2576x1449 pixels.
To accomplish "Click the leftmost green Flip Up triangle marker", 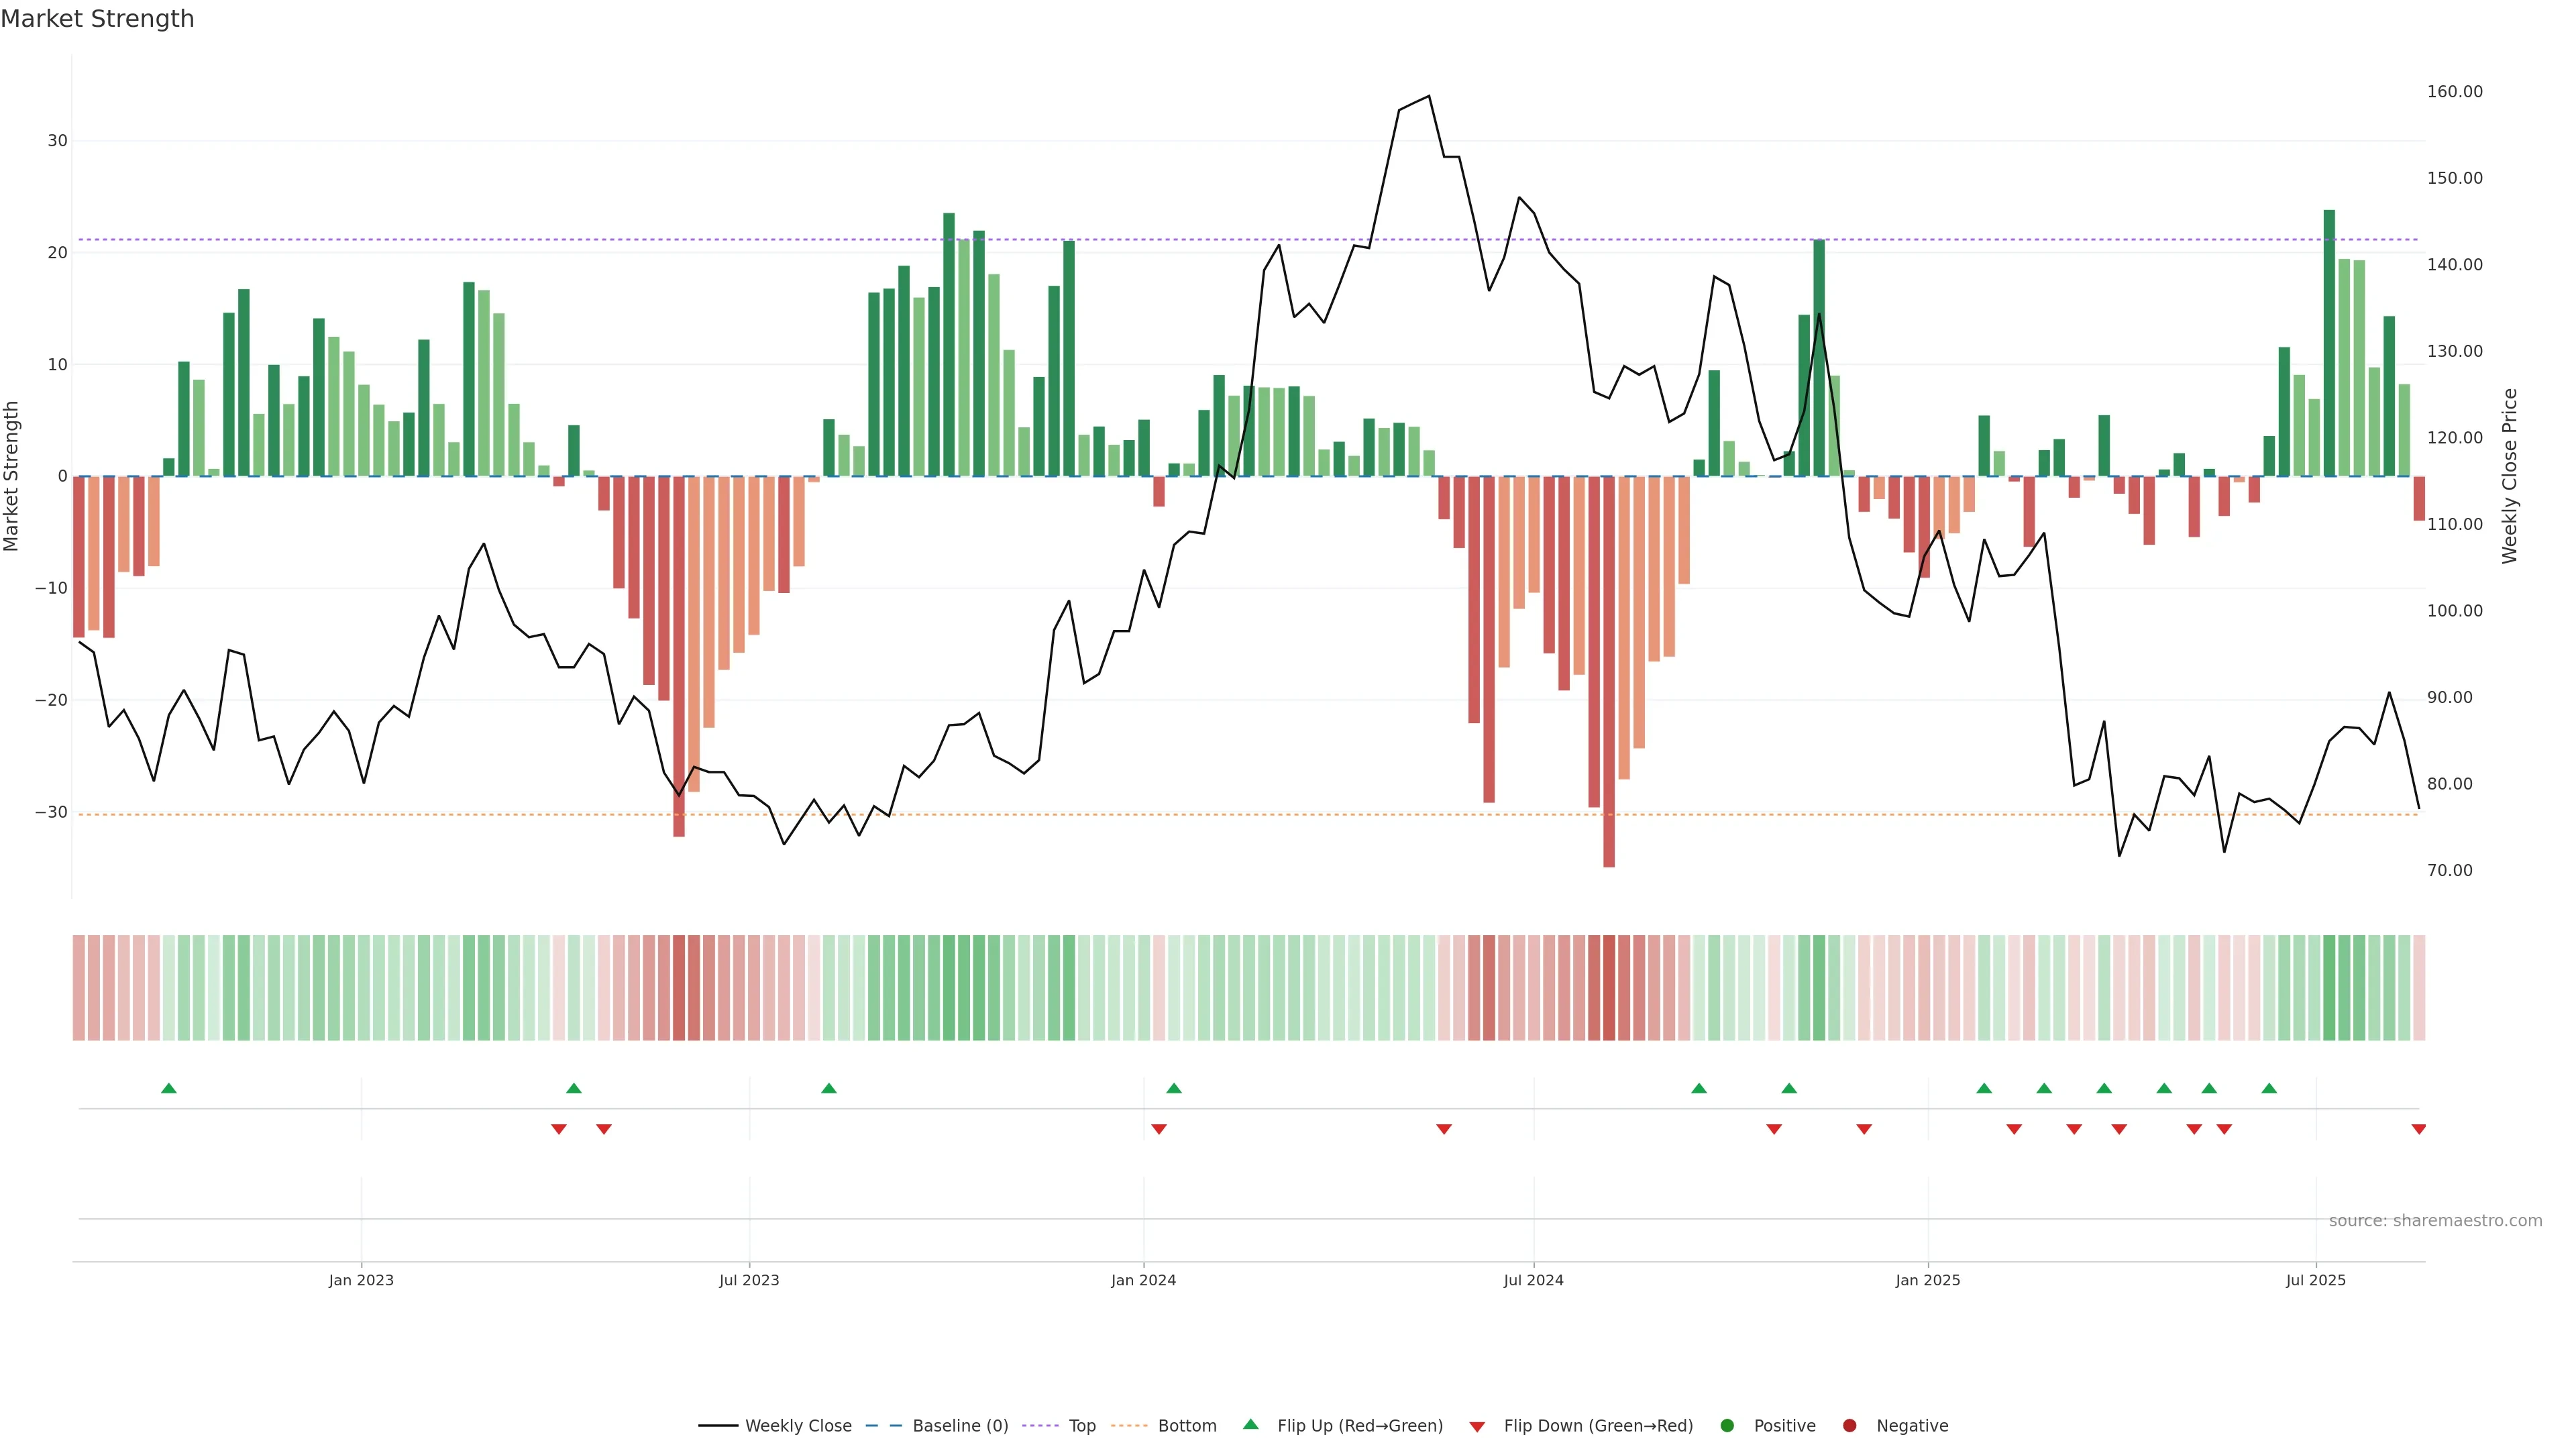I will click(x=169, y=1088).
